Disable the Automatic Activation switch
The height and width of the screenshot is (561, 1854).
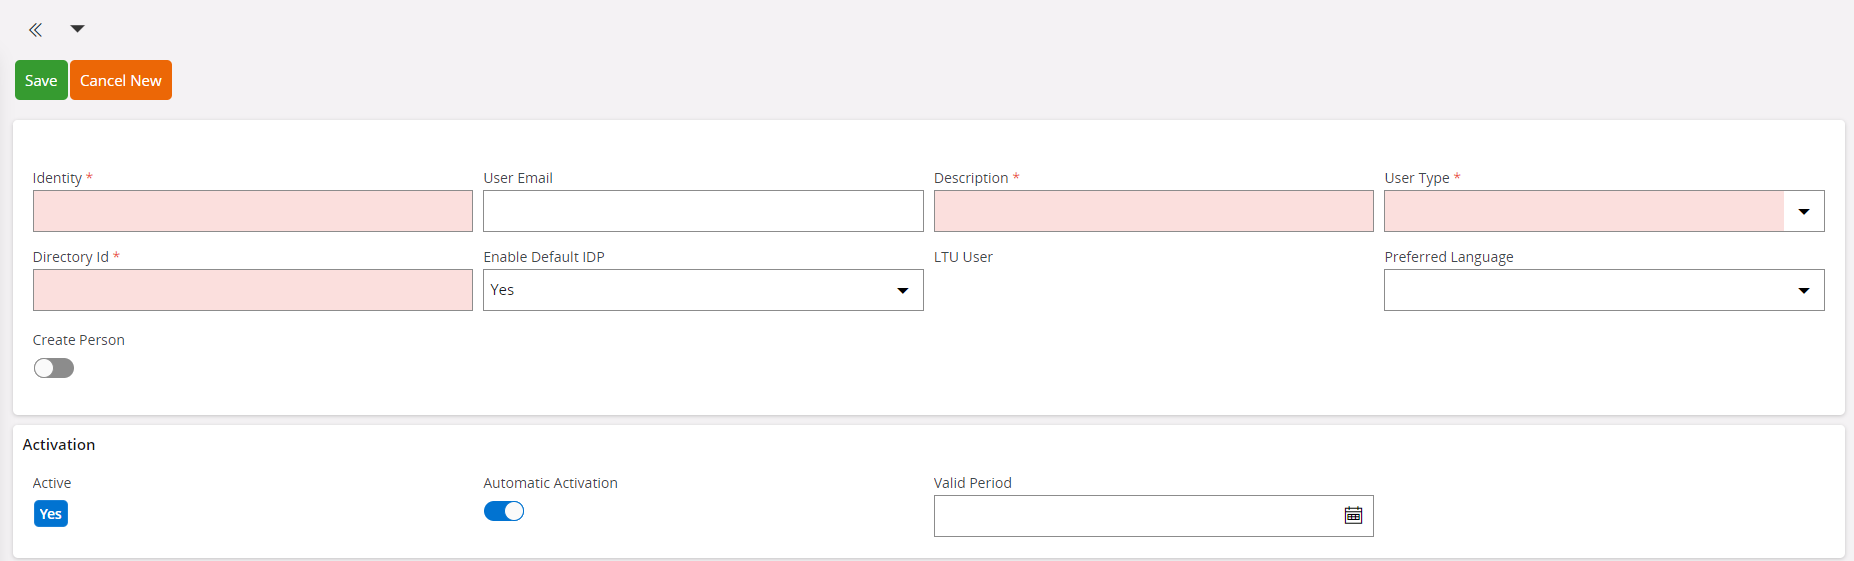click(504, 511)
